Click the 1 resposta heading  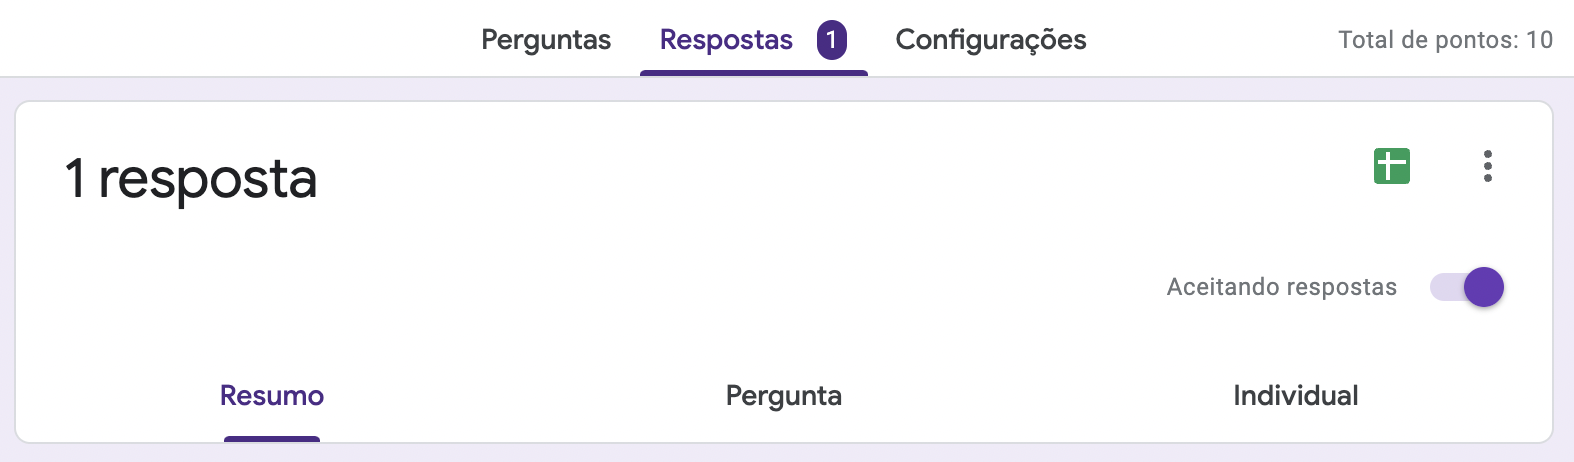pos(191,179)
